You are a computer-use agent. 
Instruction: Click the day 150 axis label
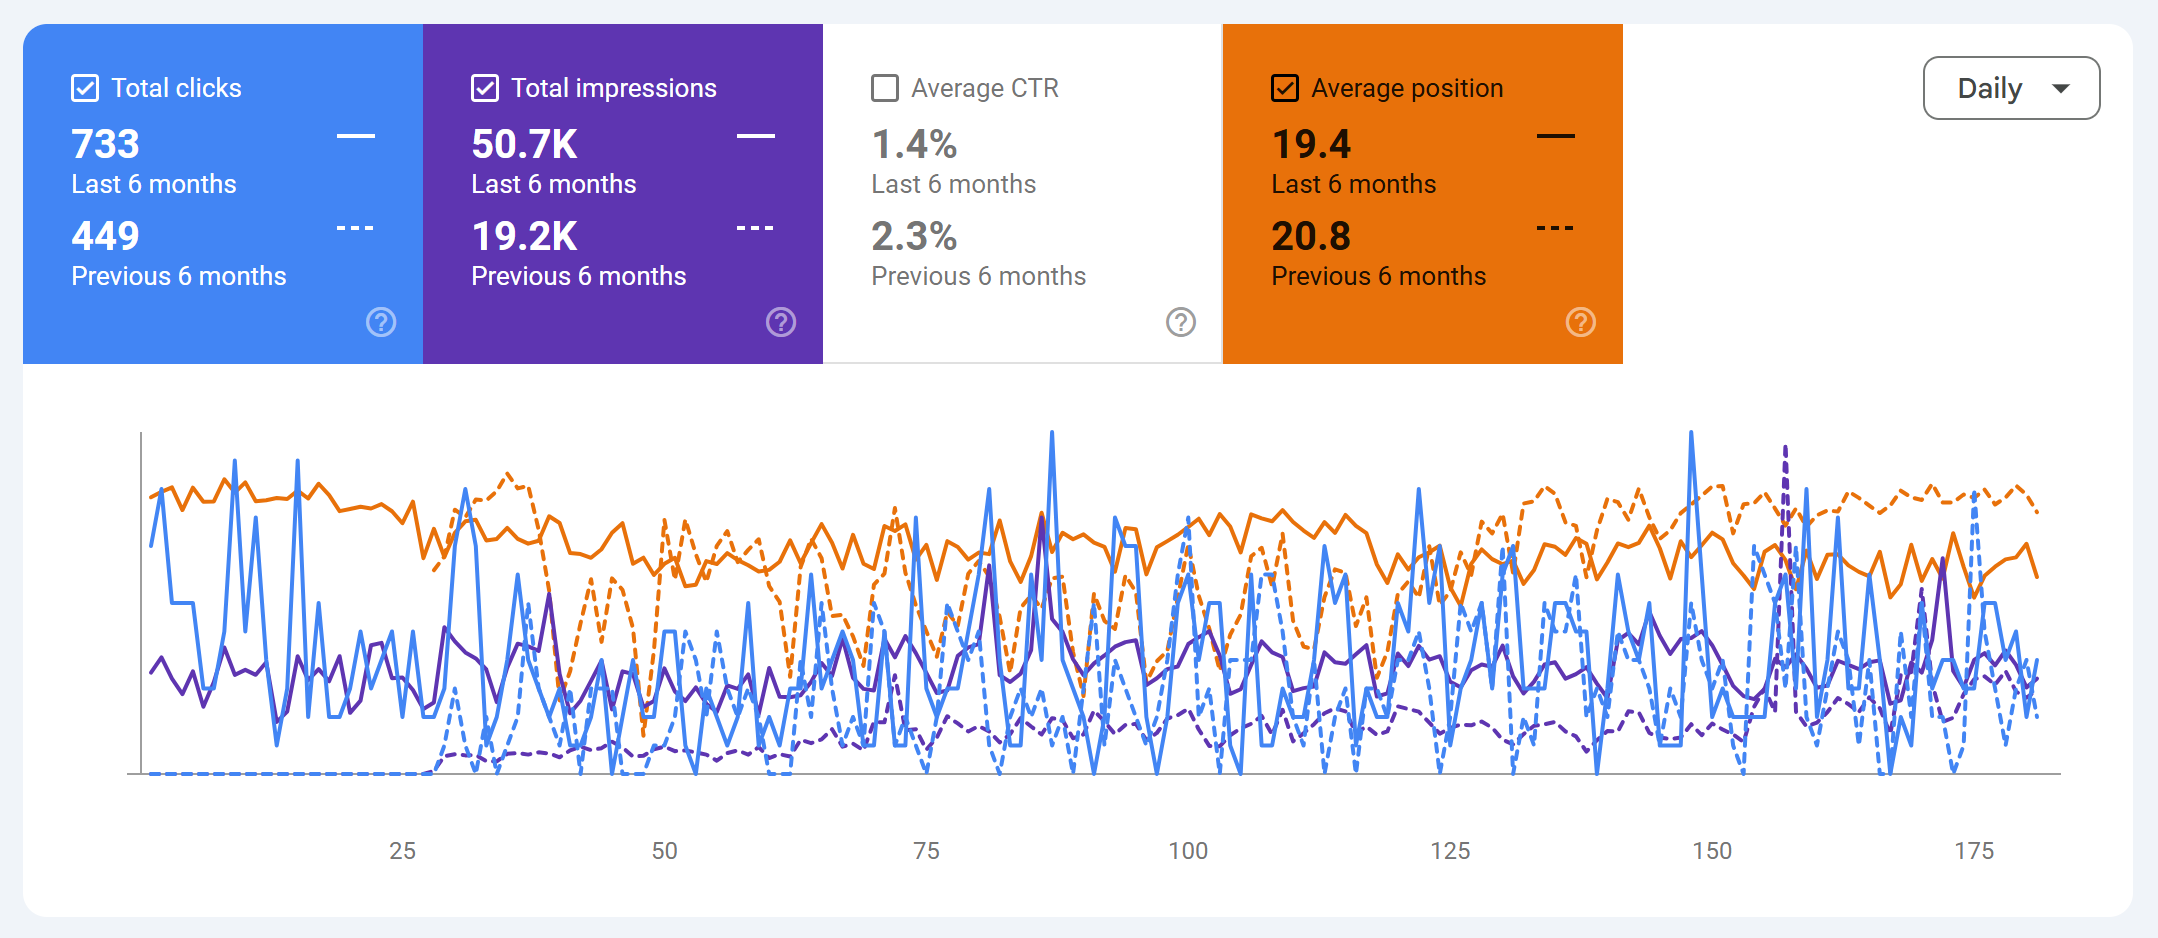pyautogui.click(x=1712, y=851)
